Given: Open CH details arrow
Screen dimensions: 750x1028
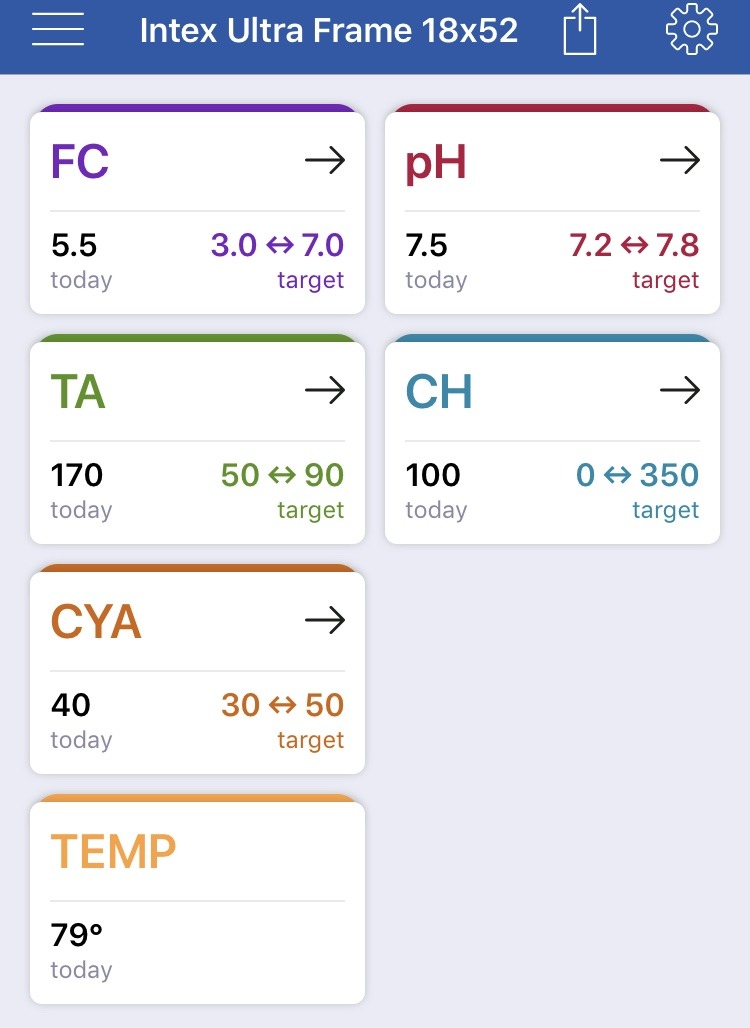Looking at the screenshot, I should [x=680, y=390].
